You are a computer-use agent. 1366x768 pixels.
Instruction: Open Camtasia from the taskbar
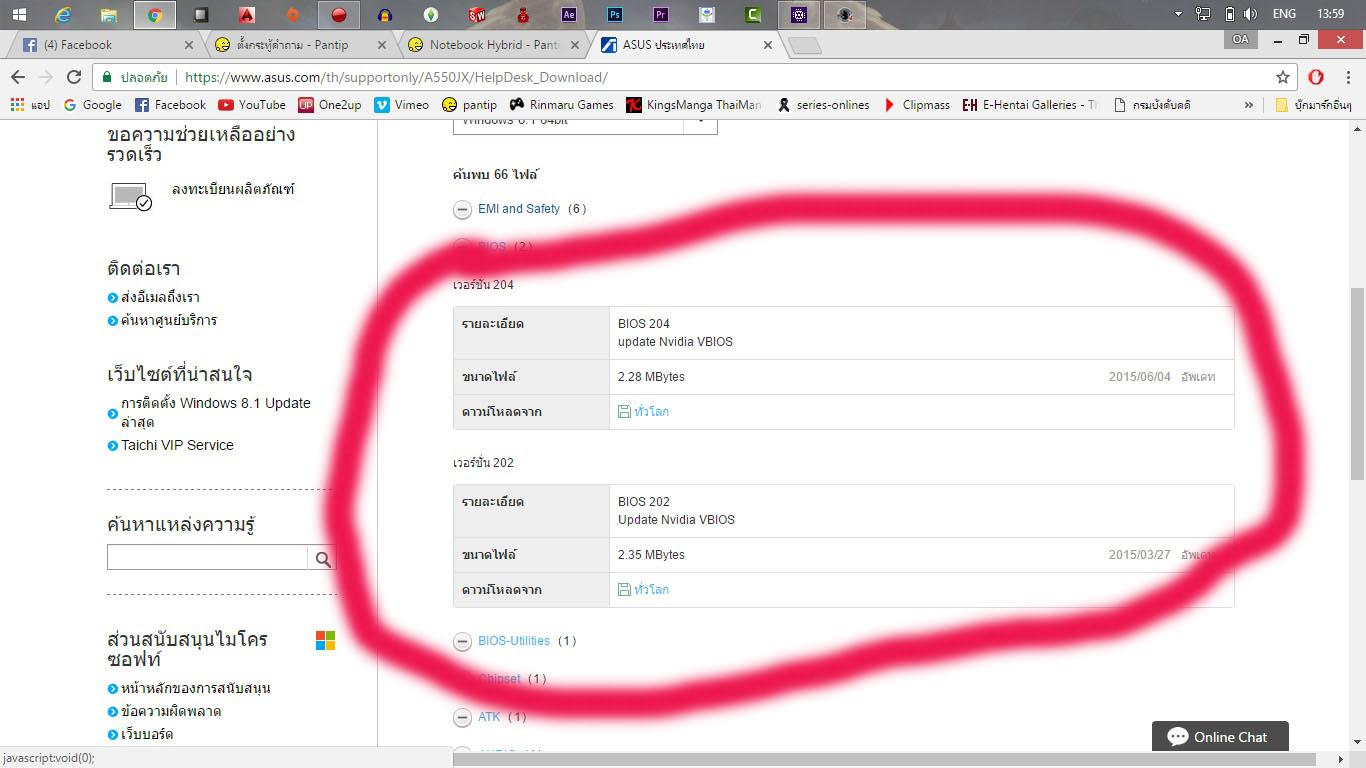[x=754, y=15]
